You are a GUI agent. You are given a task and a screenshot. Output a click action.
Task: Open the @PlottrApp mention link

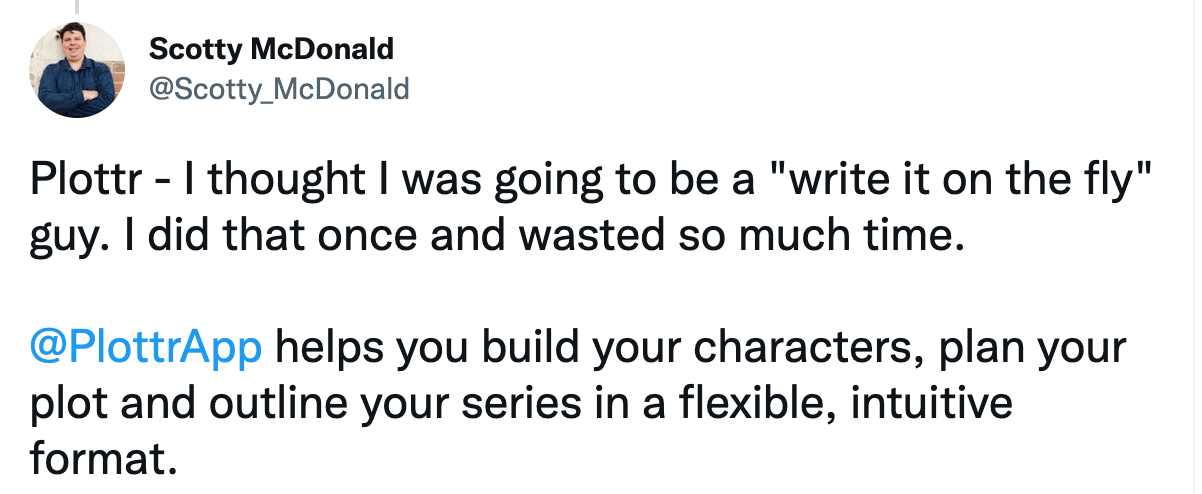pos(147,348)
